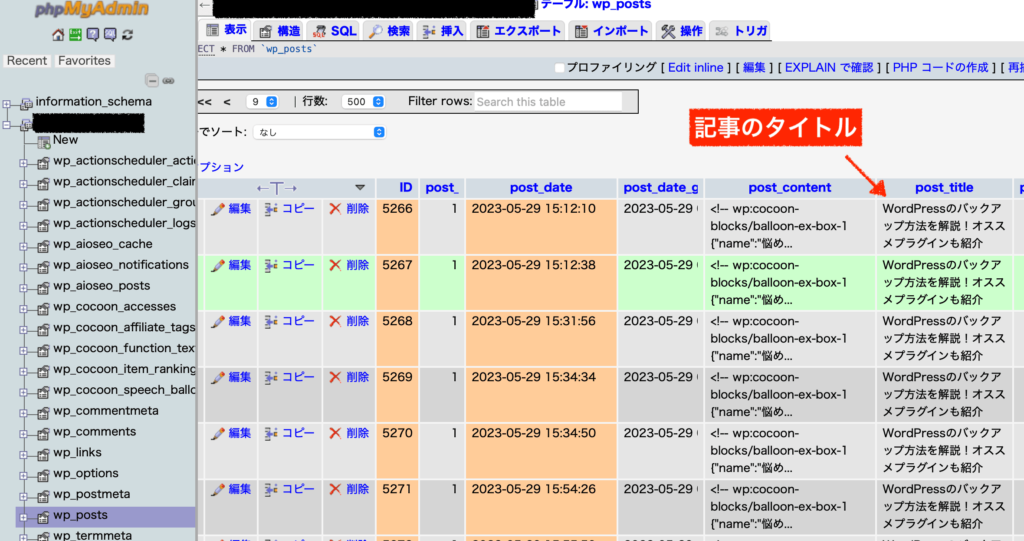
Task: Expand the wp_links table node
Action: (x=24, y=454)
